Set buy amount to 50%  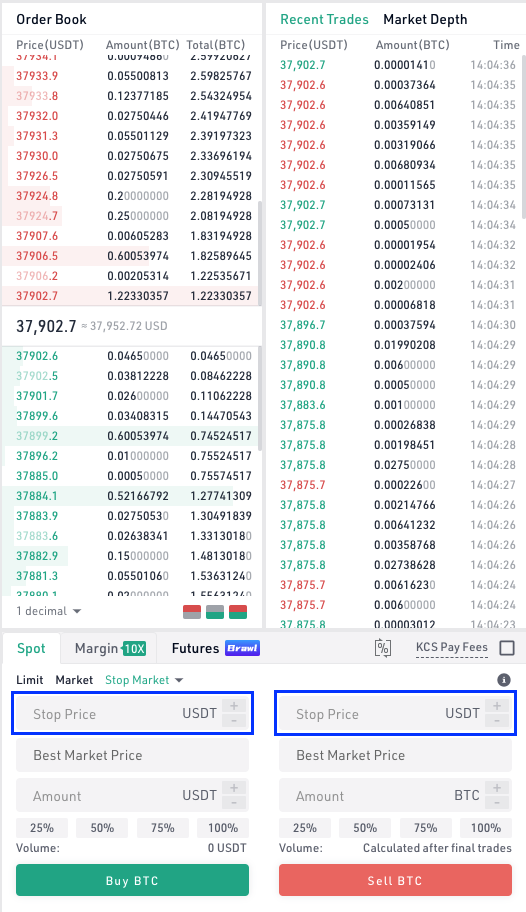point(102,828)
